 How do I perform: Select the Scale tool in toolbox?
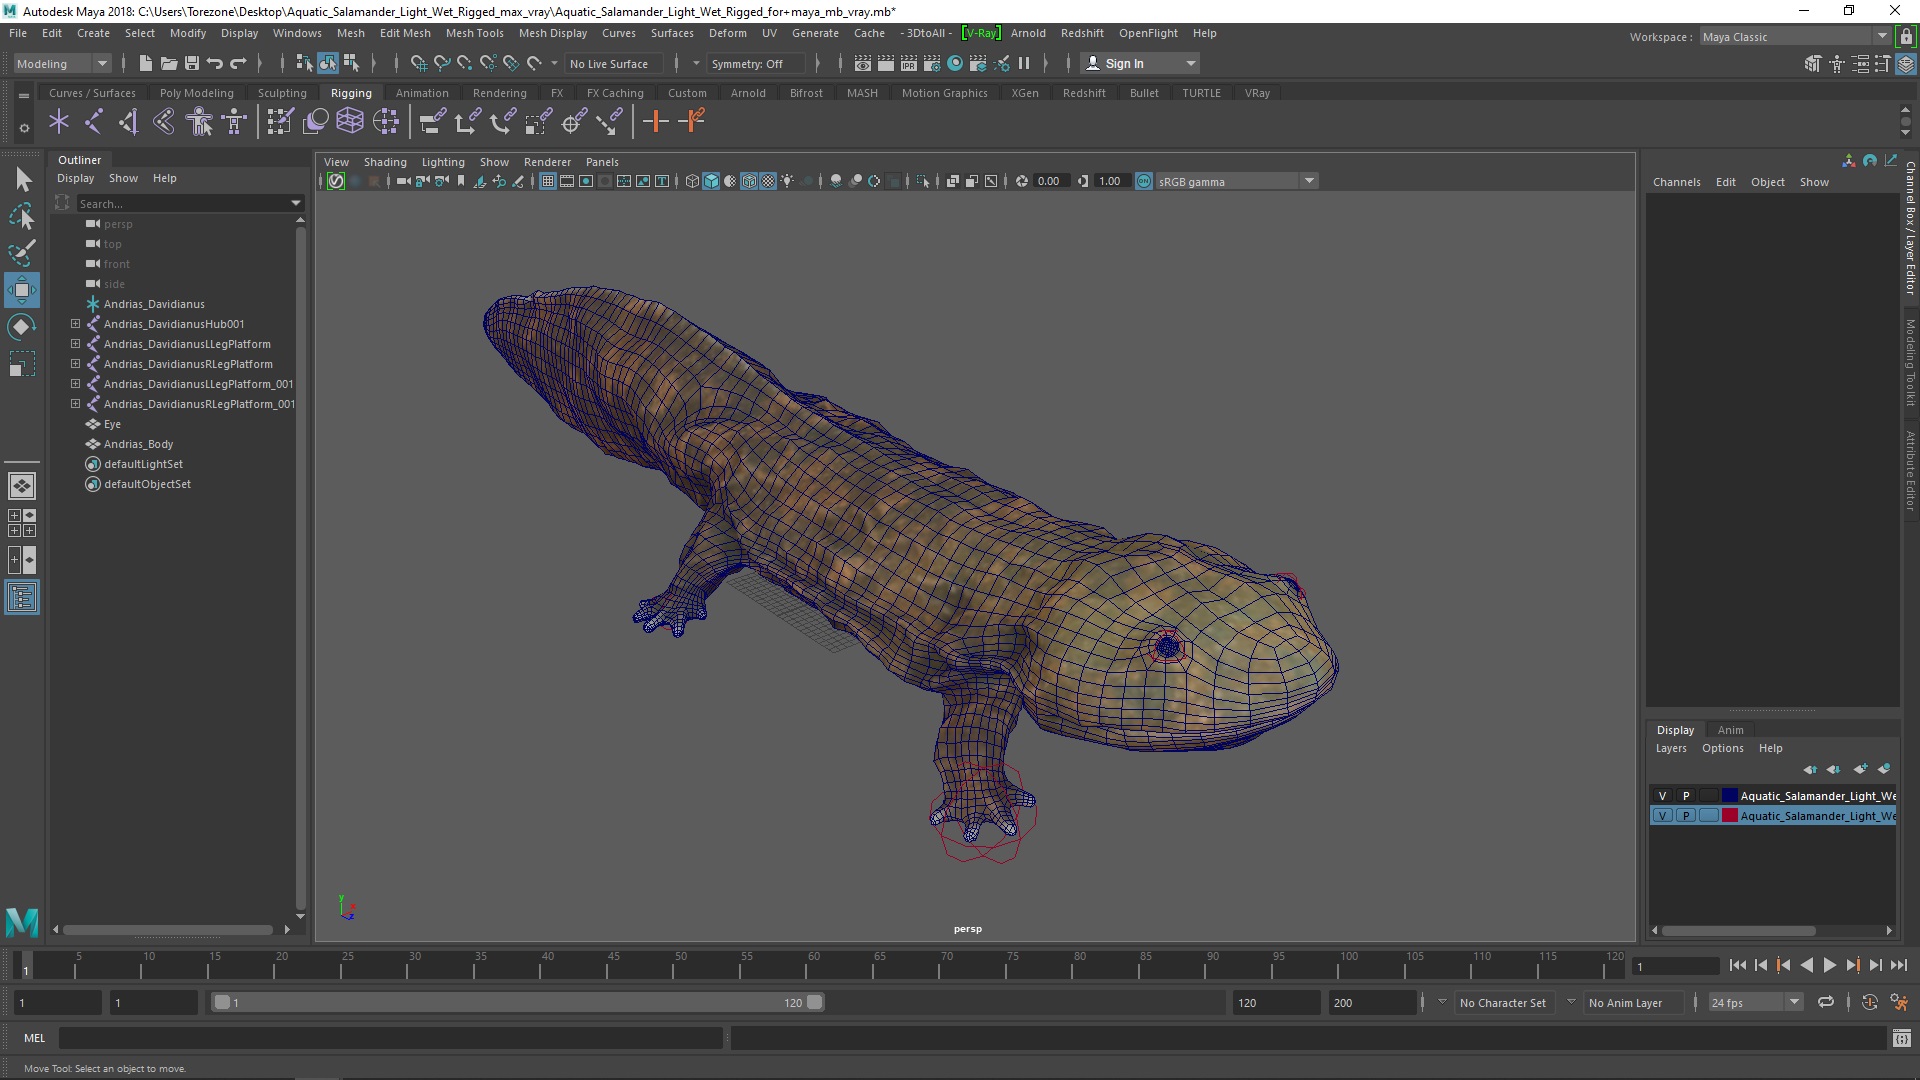click(x=22, y=364)
